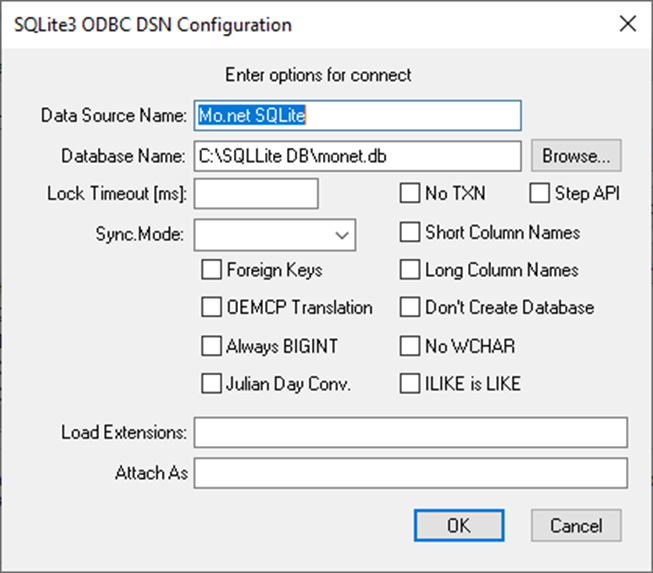Click the Lock Timeout input box

(x=256, y=194)
